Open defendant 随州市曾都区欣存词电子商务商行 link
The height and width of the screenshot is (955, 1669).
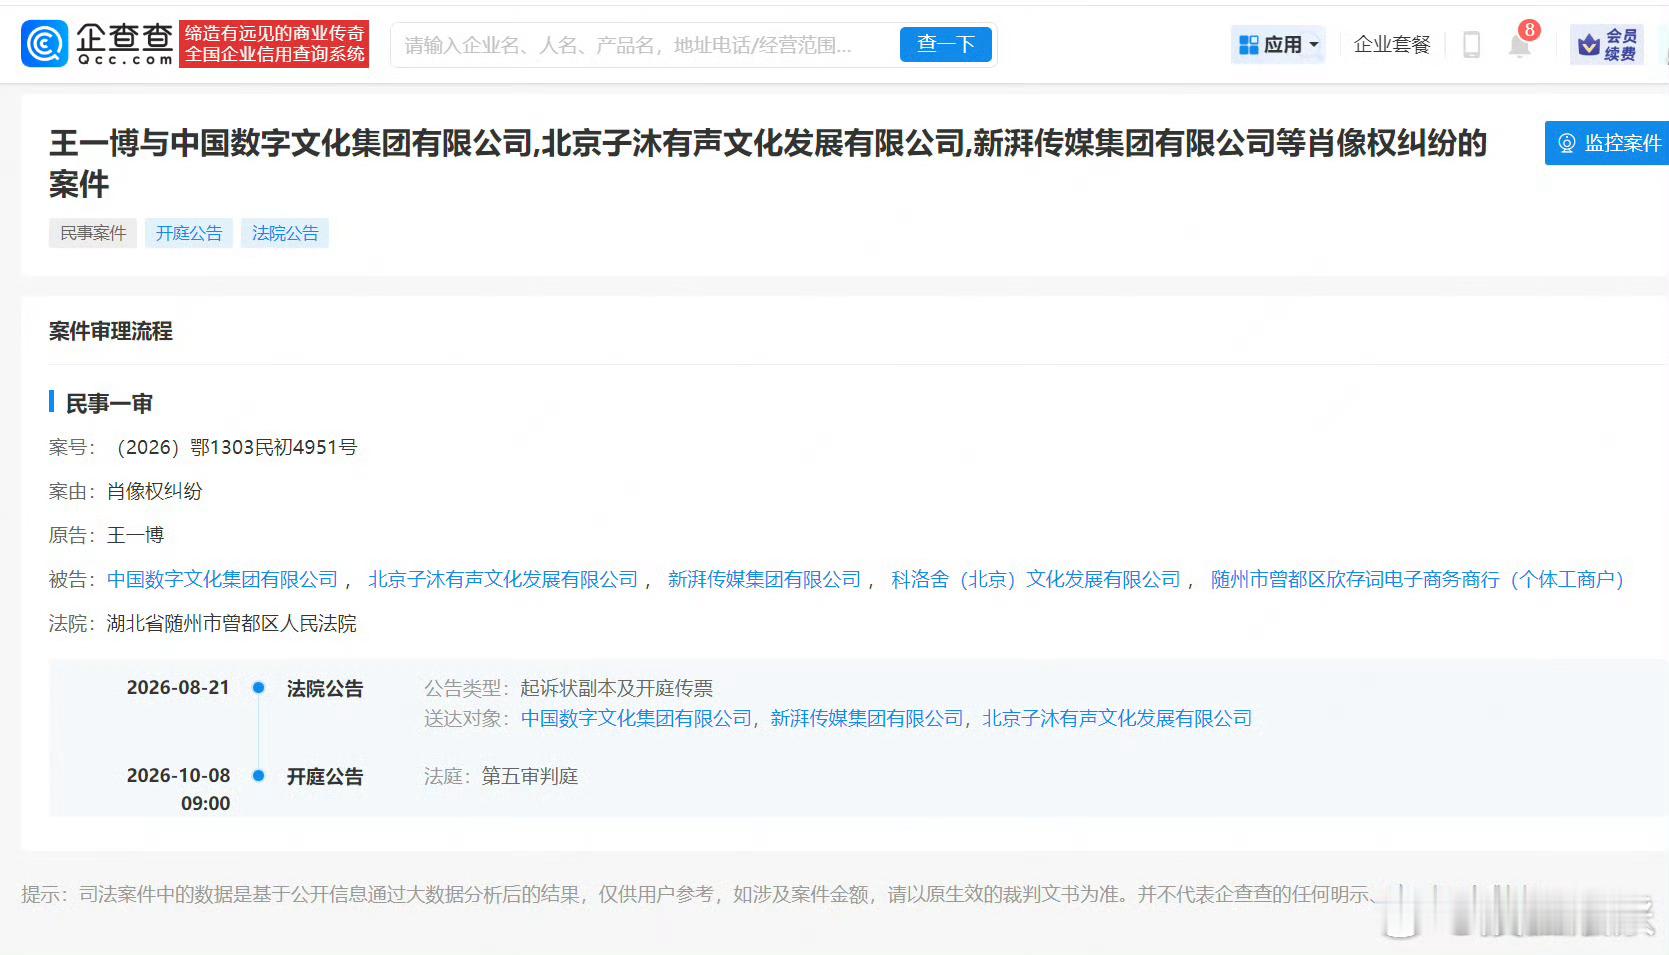[x=1418, y=579]
